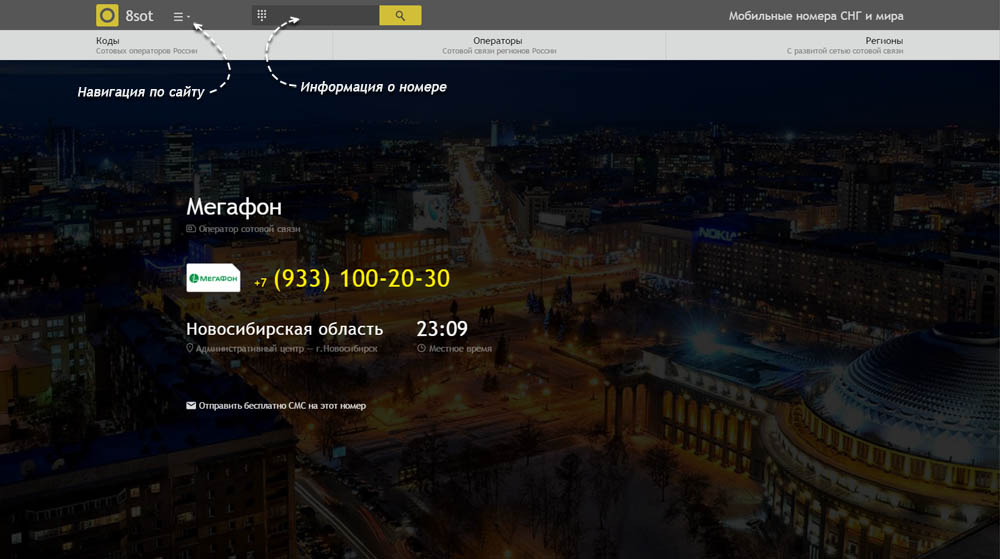Click the Мегафон operator heading
1000x559 pixels.
point(234,207)
